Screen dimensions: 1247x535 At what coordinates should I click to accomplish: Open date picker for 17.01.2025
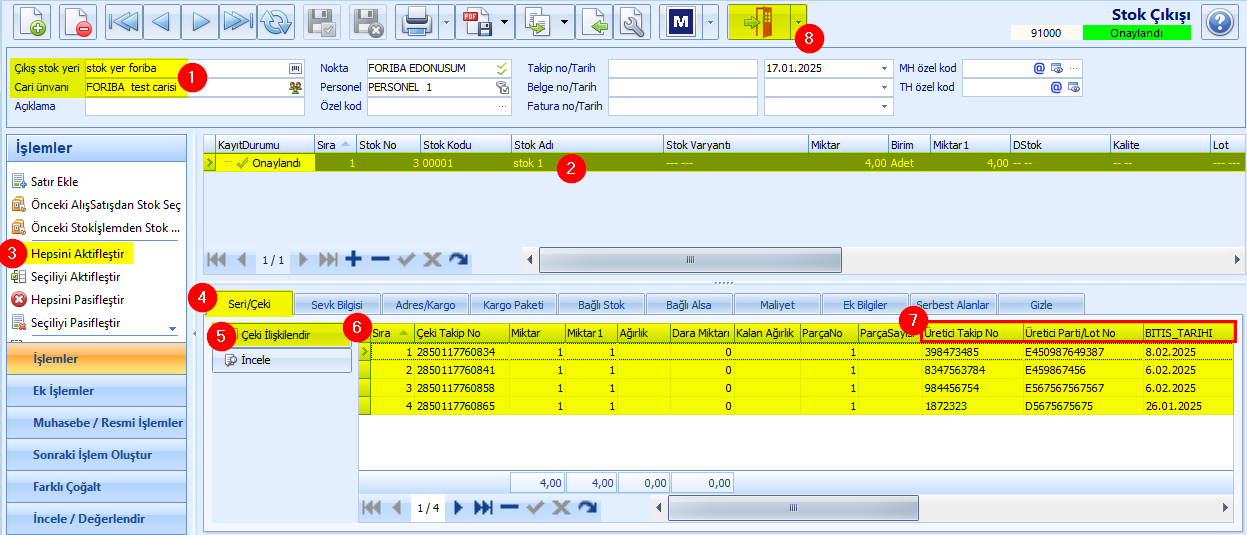[884, 68]
